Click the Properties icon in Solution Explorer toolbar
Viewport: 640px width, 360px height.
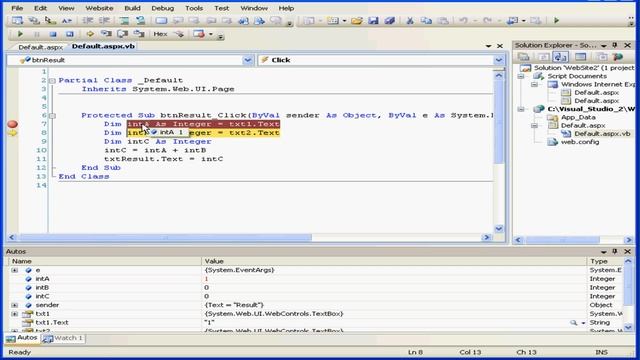point(524,57)
